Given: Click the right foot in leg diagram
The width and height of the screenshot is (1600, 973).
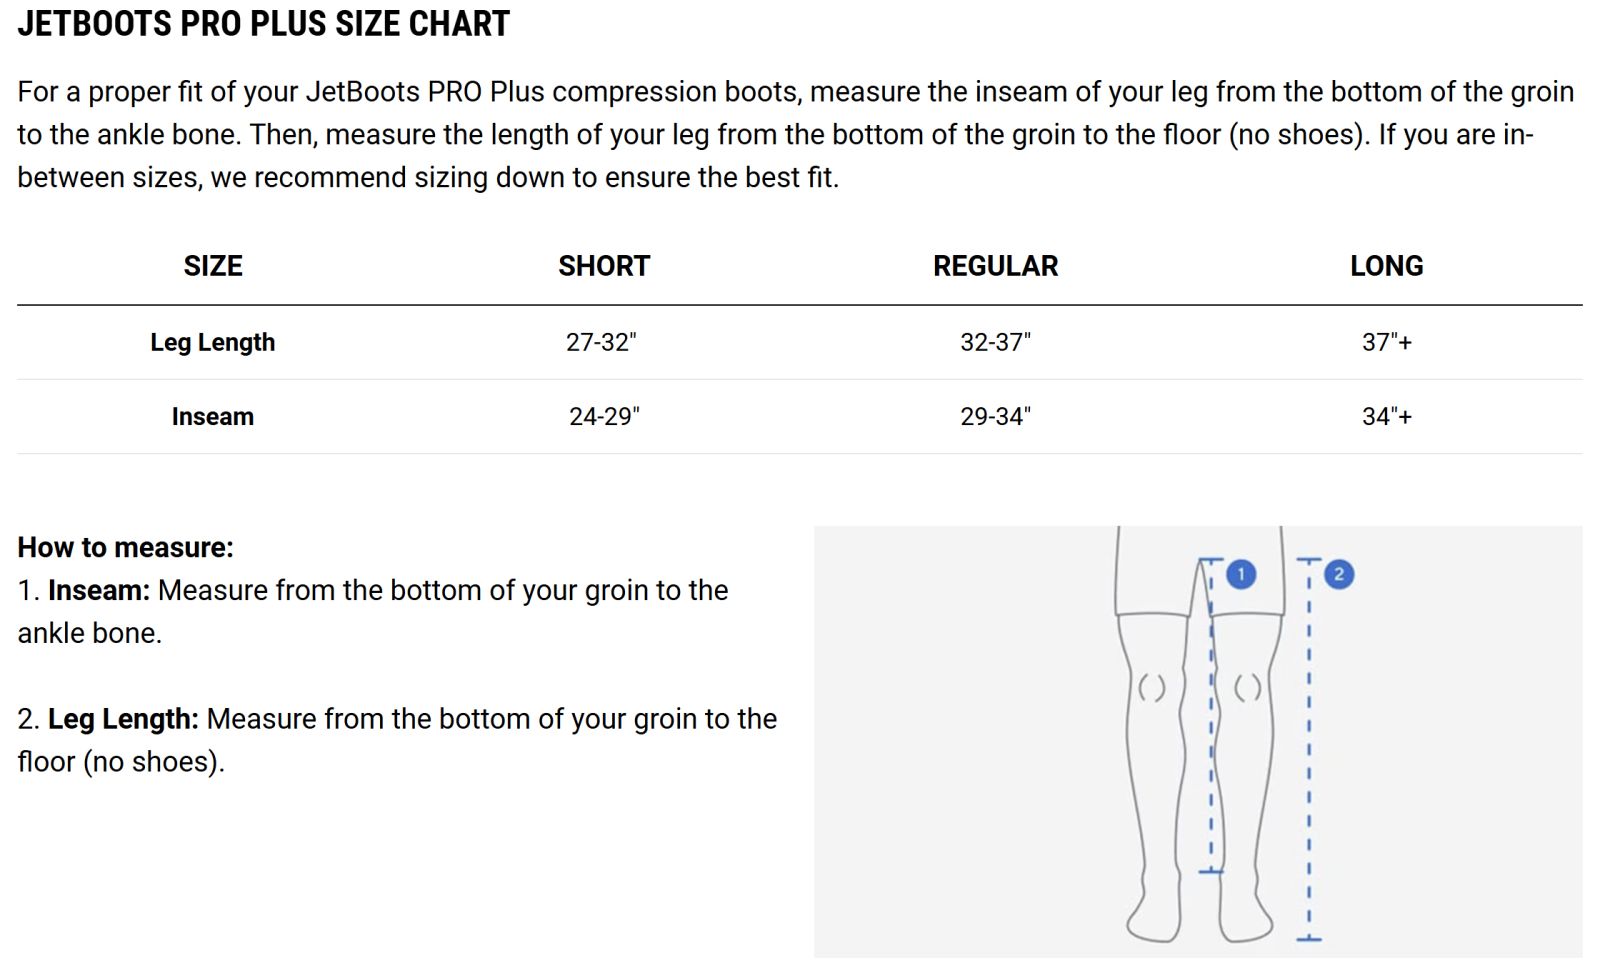Looking at the screenshot, I should 1245,912.
